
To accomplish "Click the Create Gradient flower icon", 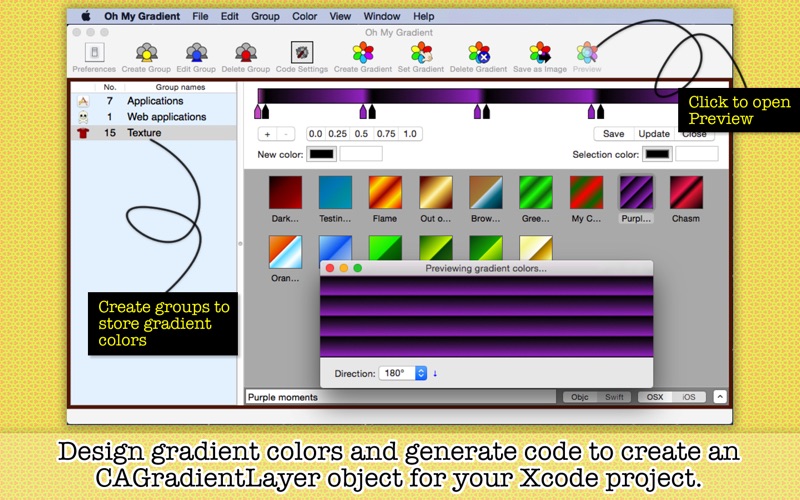I will [363, 52].
